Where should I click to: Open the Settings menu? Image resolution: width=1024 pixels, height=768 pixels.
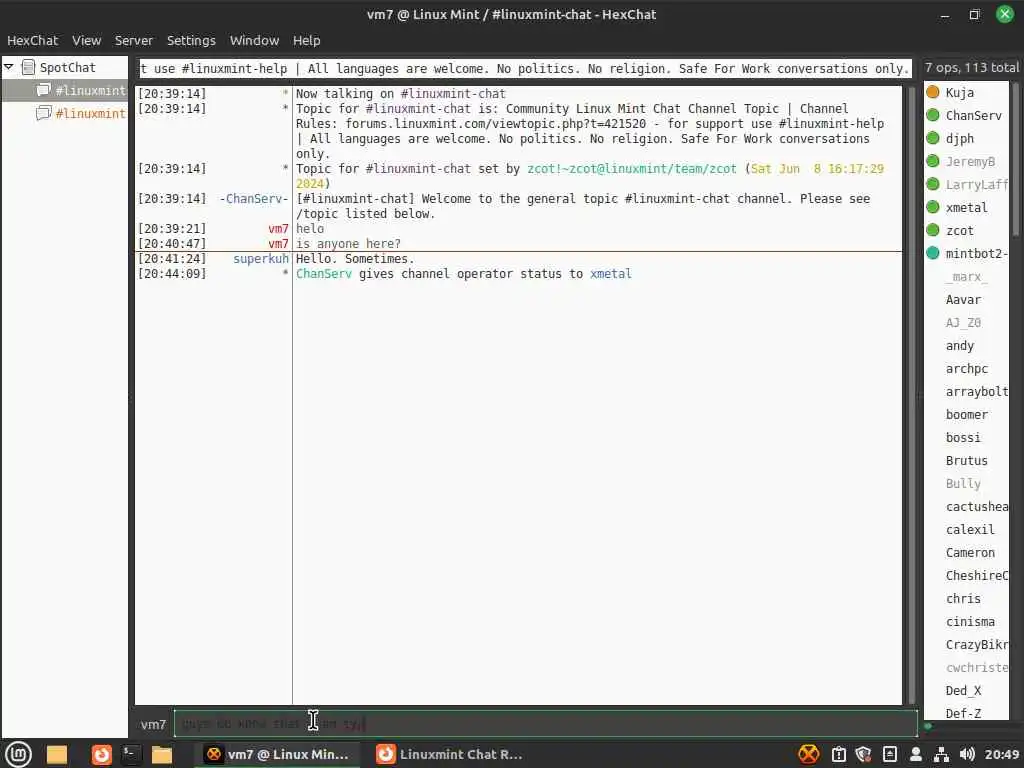[x=191, y=40]
